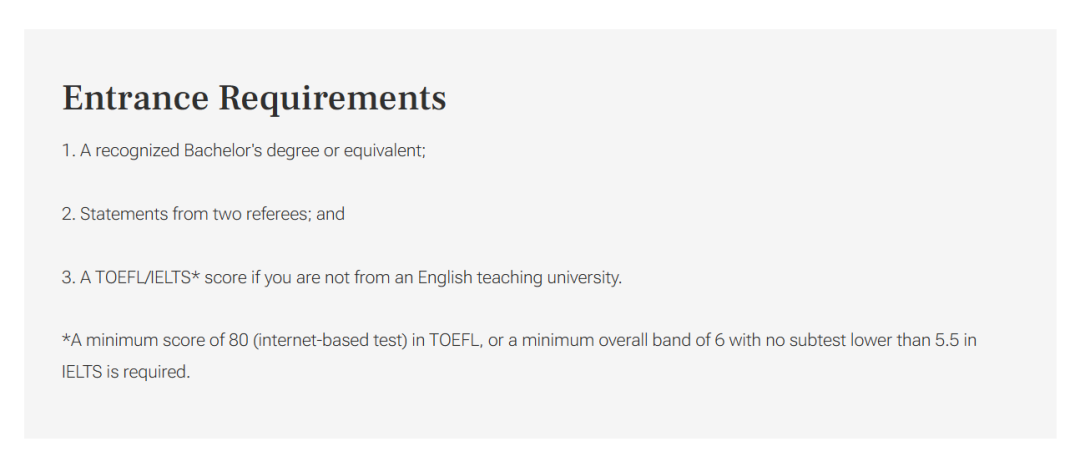Click the "Statements from two referees" line
Screen dimensions: 1080x452
tap(202, 214)
